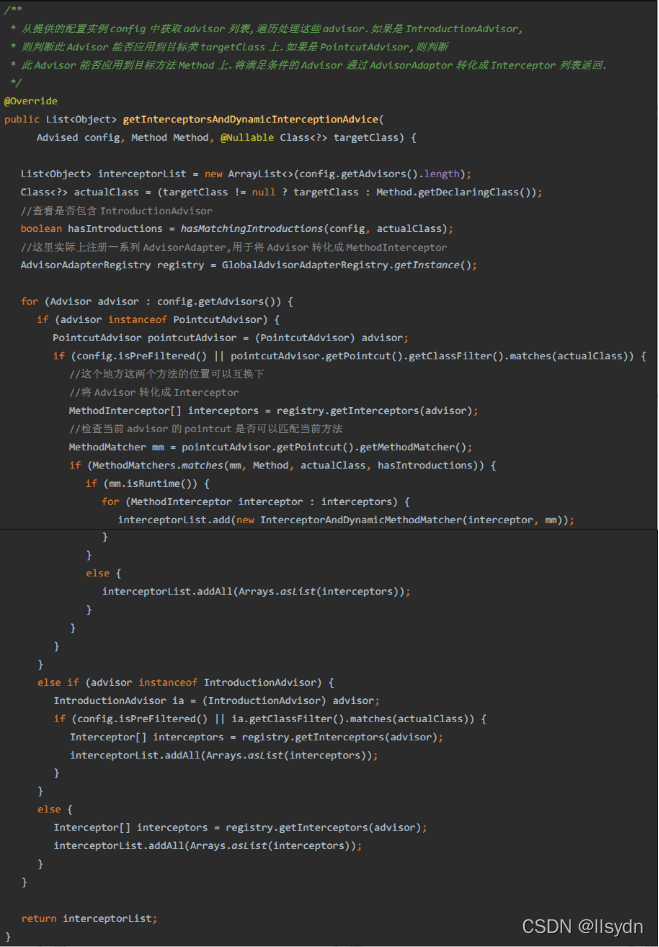Click the comment "//将 Advisor 转化成 Interceptor"
The width and height of the screenshot is (659, 947).
pos(153,393)
